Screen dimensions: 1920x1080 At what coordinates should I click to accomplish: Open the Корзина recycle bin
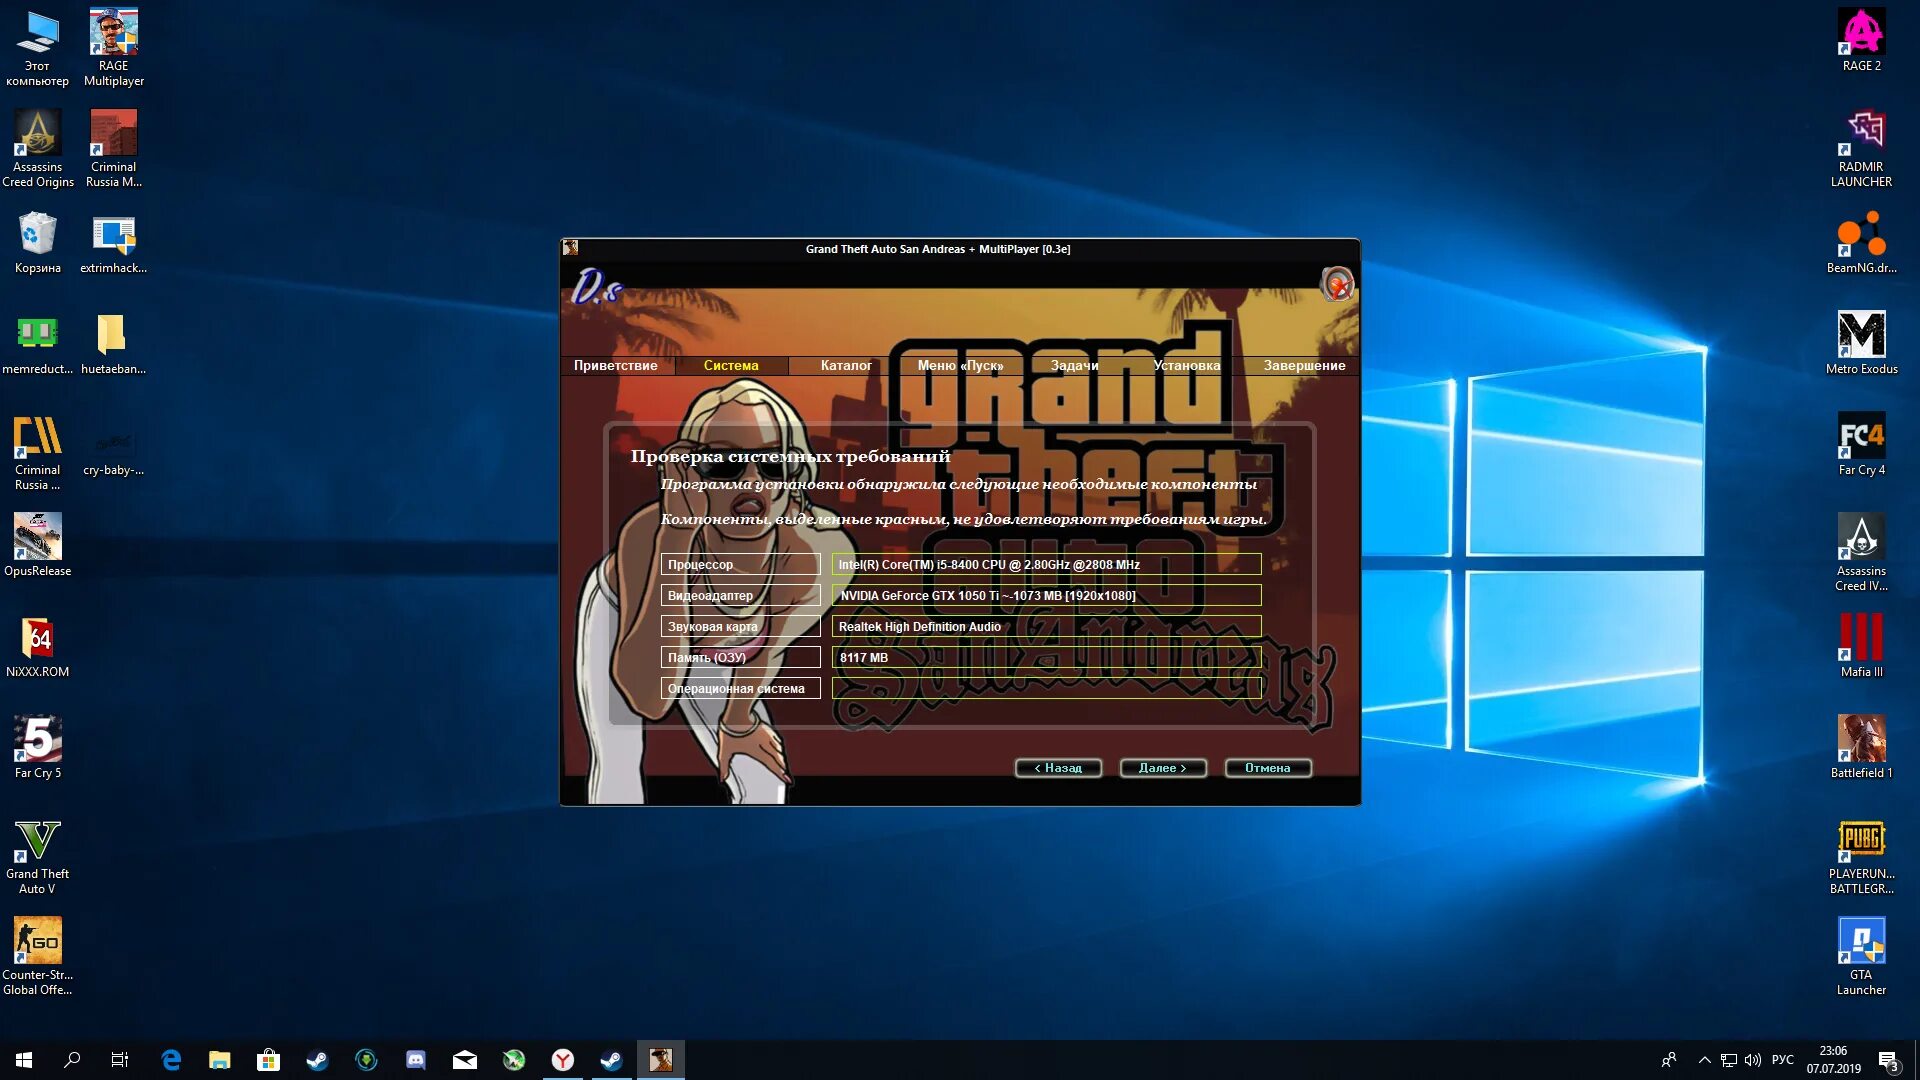click(x=37, y=242)
